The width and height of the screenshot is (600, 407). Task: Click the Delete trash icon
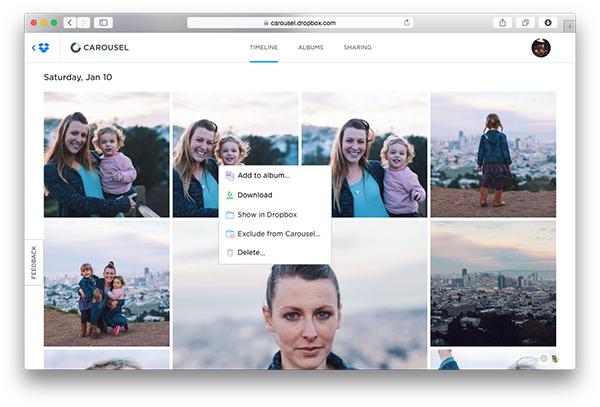point(230,252)
